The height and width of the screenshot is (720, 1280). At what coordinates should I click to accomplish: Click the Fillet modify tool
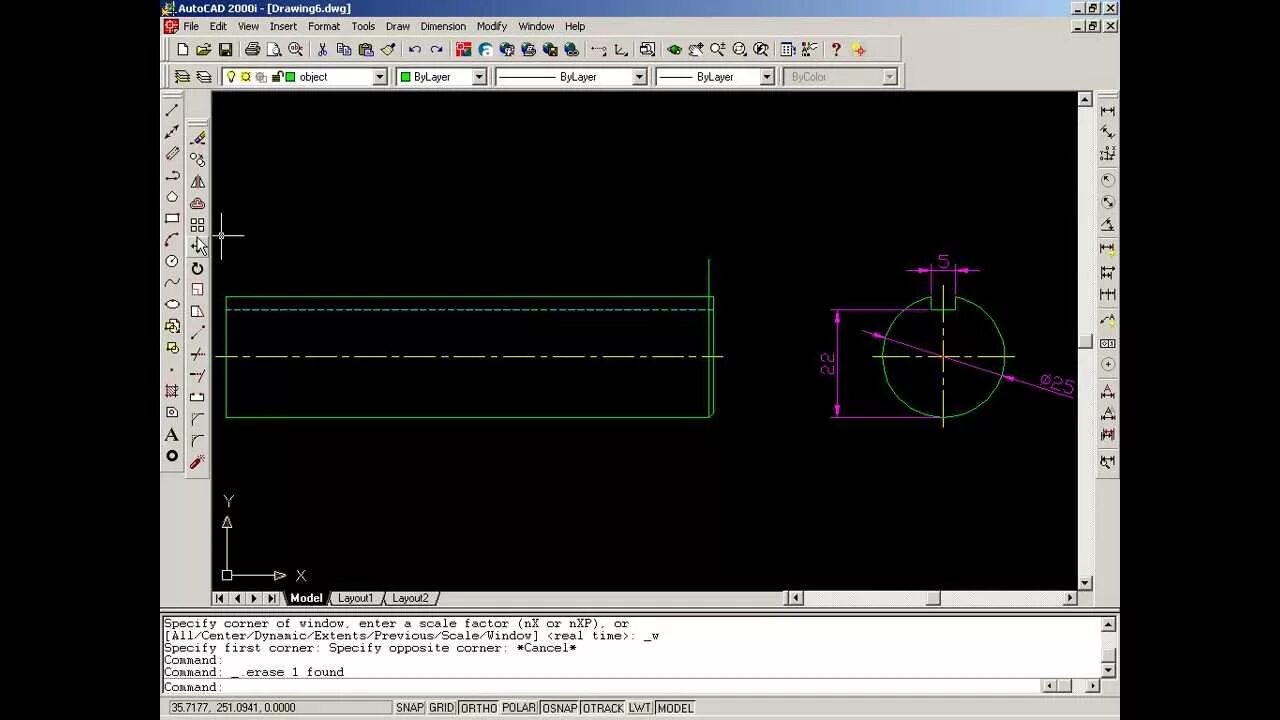pyautogui.click(x=198, y=440)
